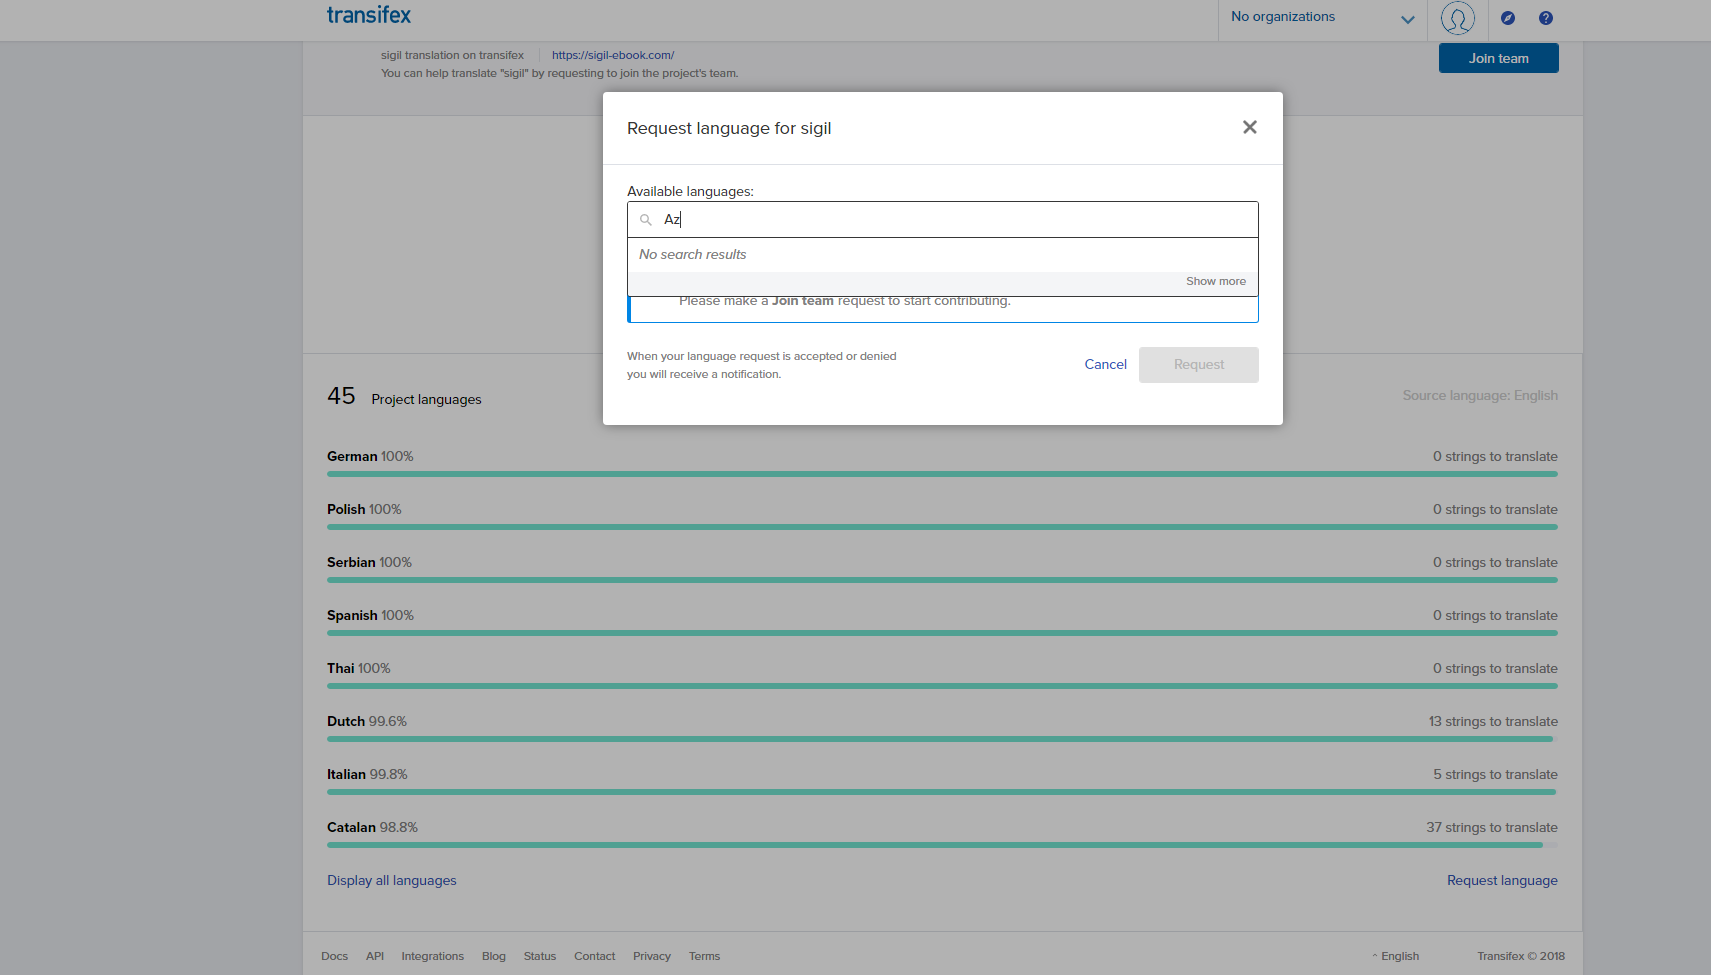Click the compass explore icon
This screenshot has height=975, width=1711.
pyautogui.click(x=1508, y=18)
